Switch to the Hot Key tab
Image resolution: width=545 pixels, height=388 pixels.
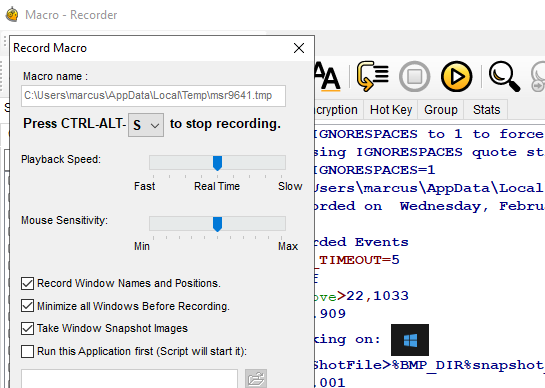pyautogui.click(x=391, y=110)
